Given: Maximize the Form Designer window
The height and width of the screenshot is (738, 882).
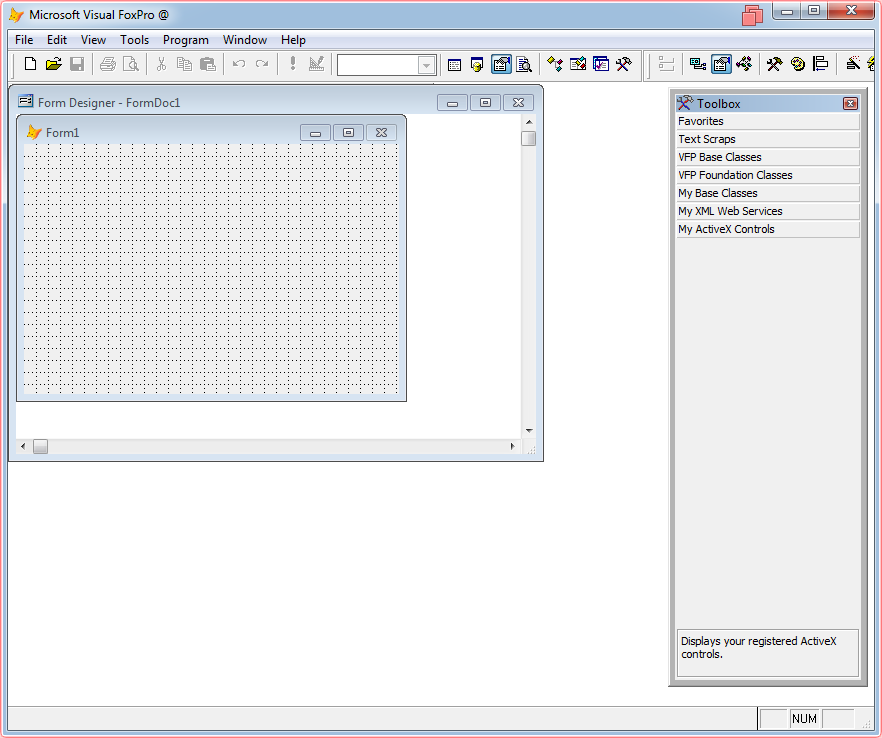Looking at the screenshot, I should click(485, 102).
